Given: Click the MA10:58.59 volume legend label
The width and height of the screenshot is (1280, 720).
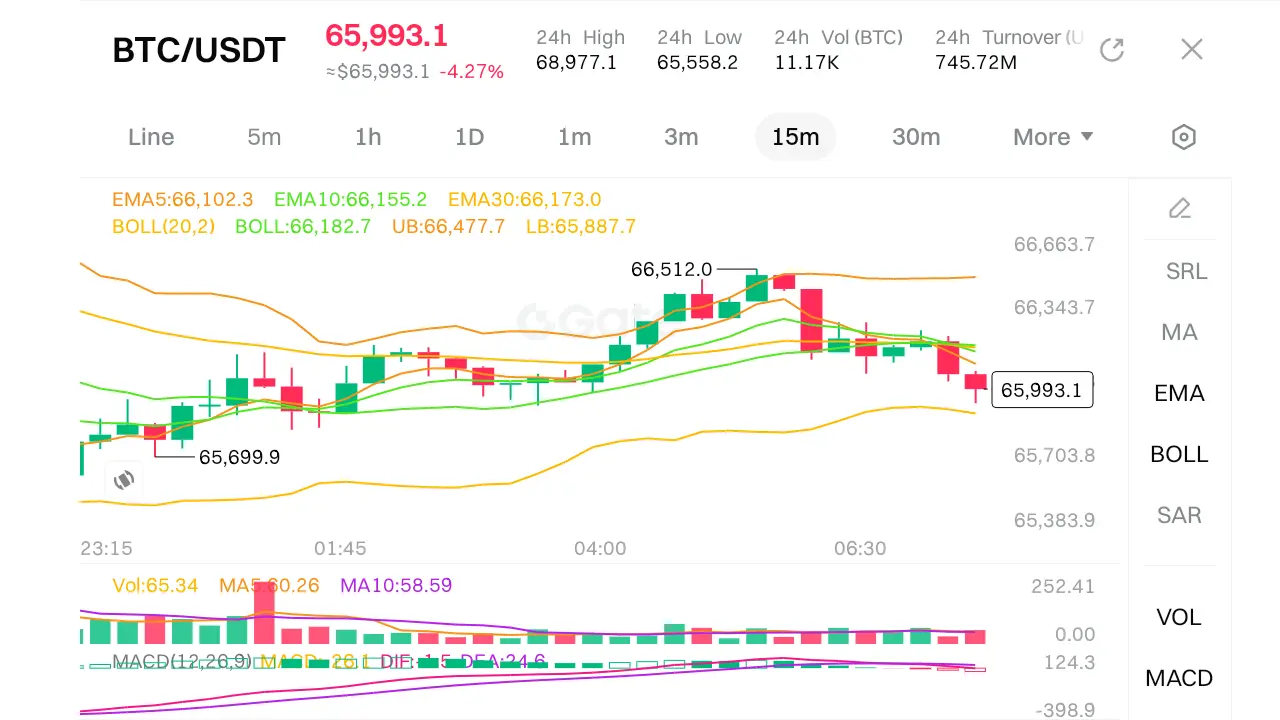Looking at the screenshot, I should (396, 585).
